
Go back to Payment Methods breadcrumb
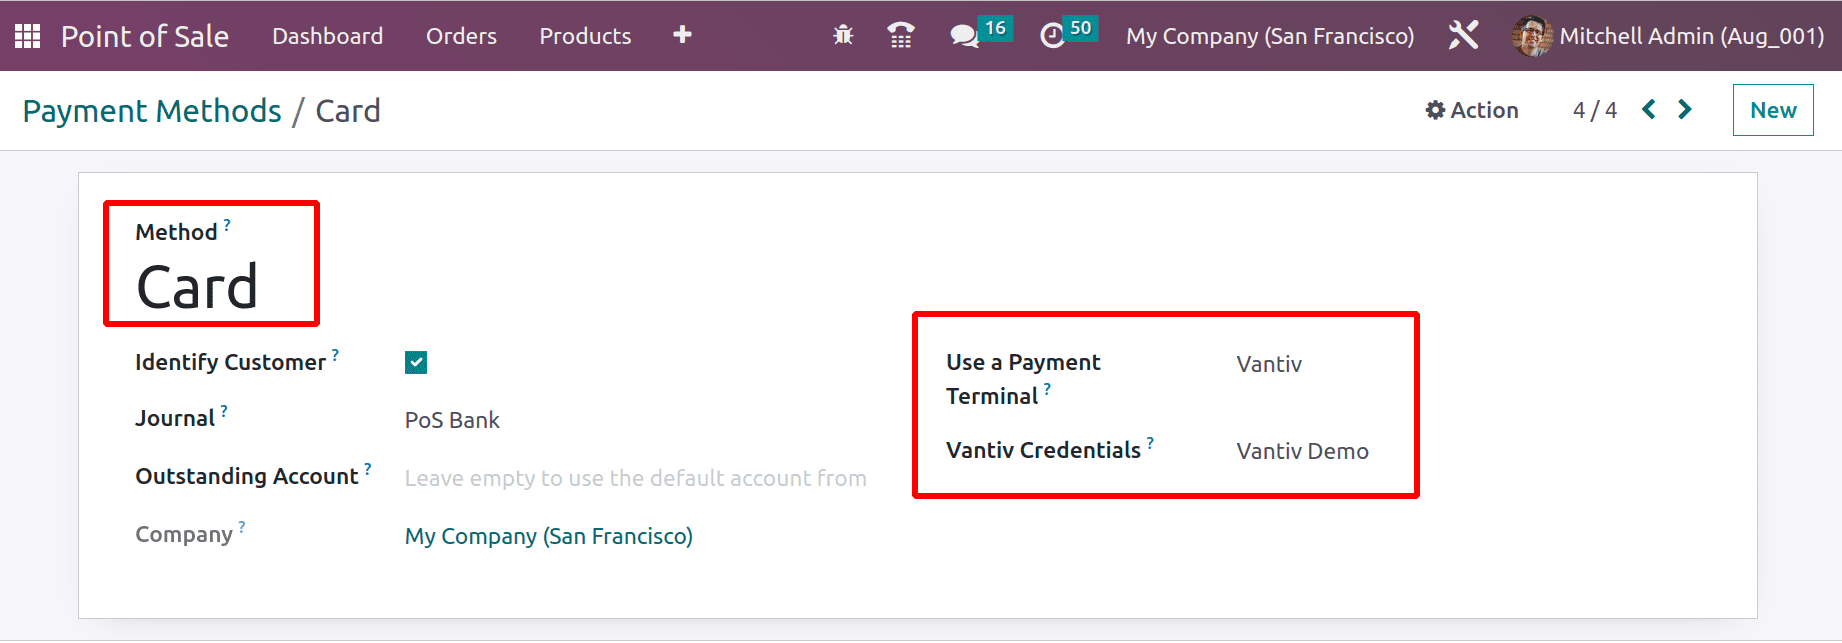click(152, 111)
